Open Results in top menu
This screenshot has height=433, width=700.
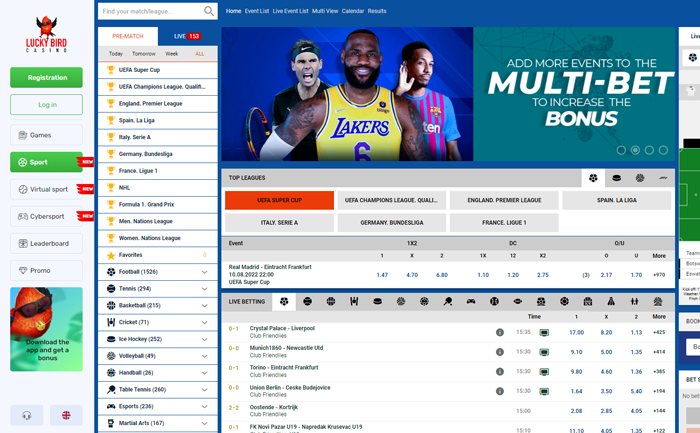377,11
